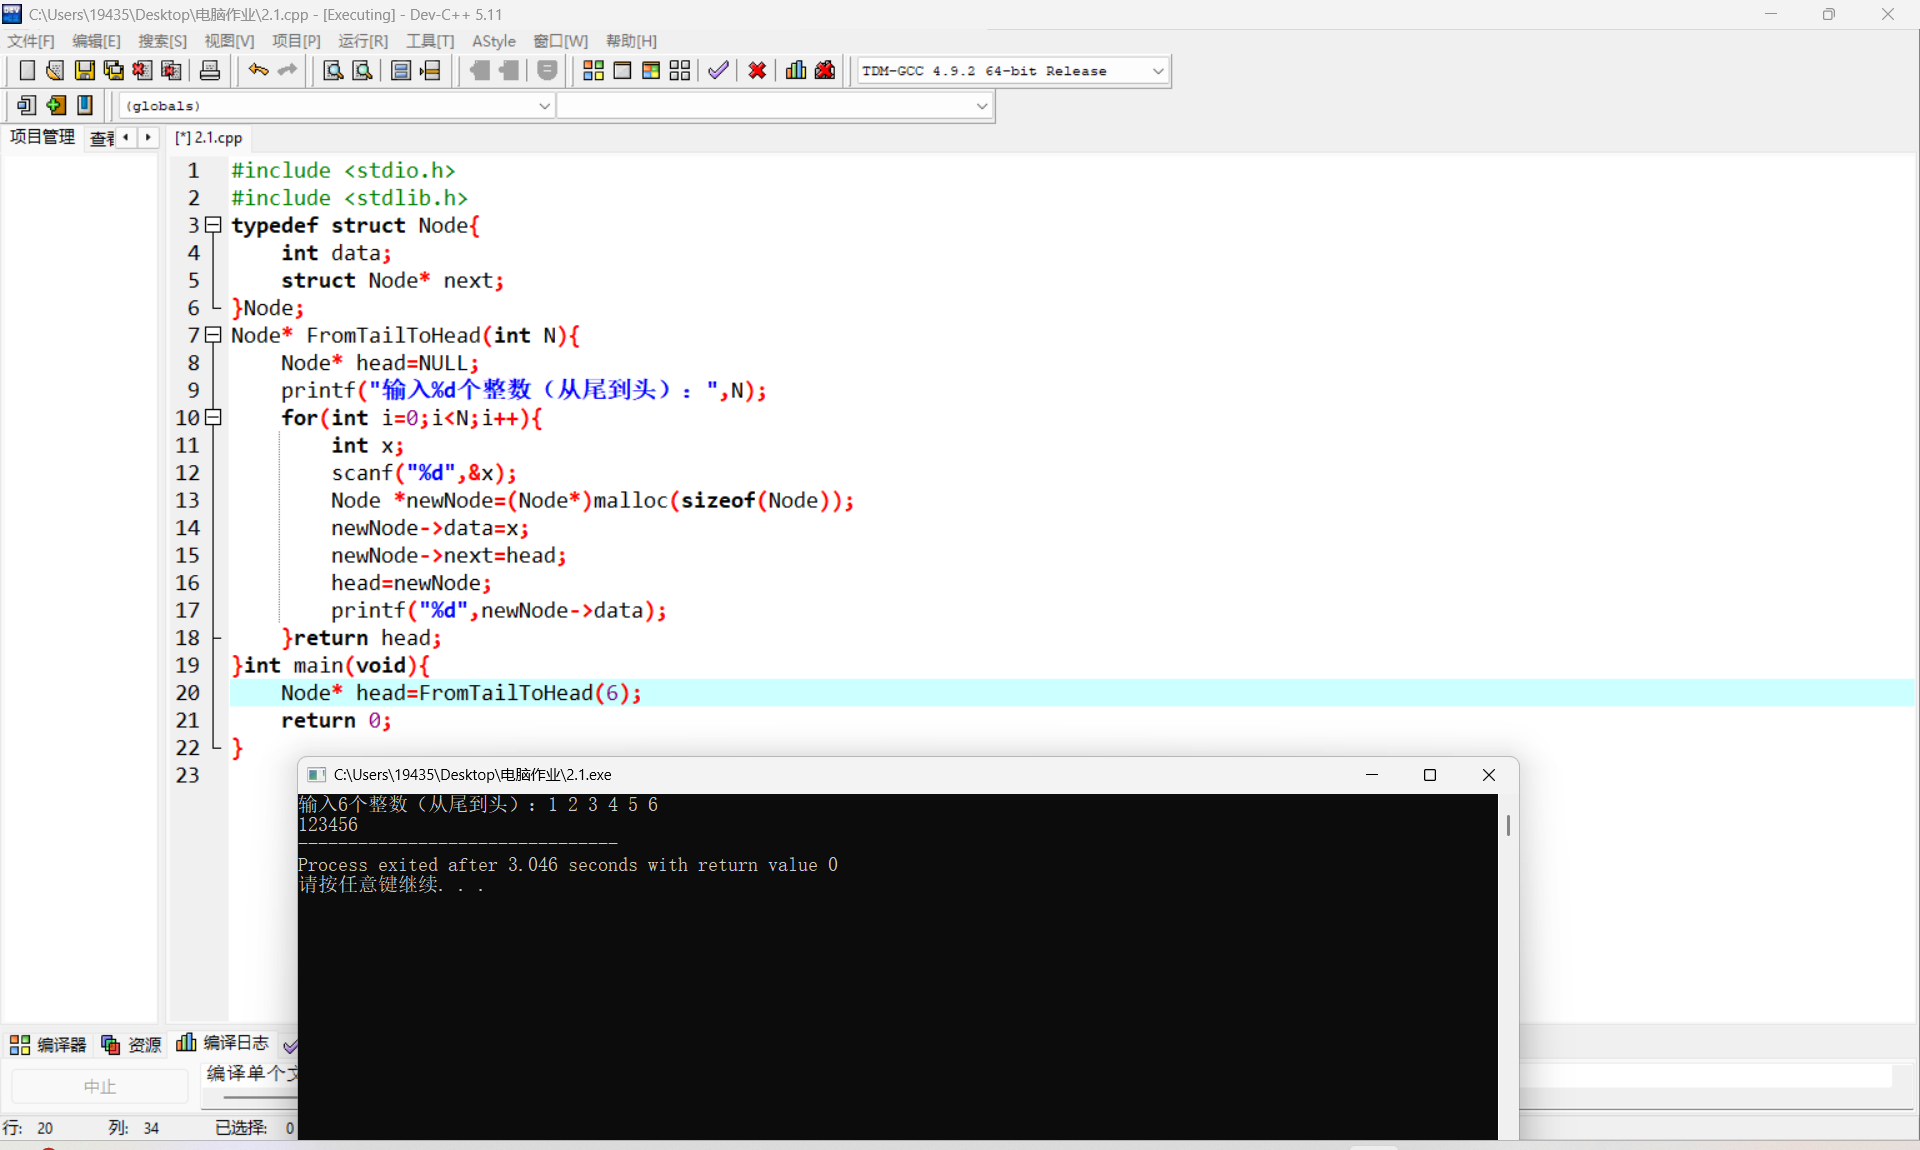Open the AStyle menu

pos(493,41)
